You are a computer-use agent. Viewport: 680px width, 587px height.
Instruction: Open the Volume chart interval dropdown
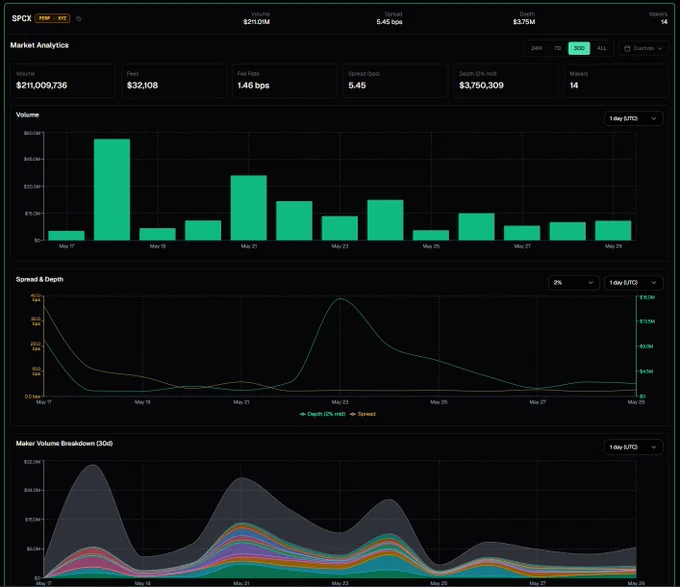coord(633,118)
